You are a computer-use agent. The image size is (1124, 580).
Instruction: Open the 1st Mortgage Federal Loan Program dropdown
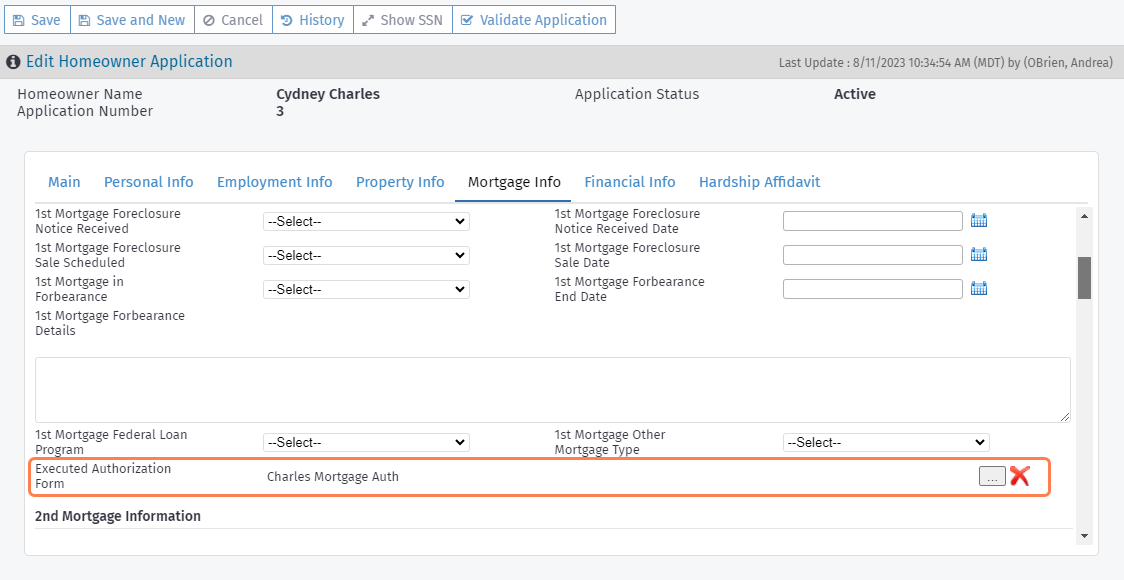point(366,441)
